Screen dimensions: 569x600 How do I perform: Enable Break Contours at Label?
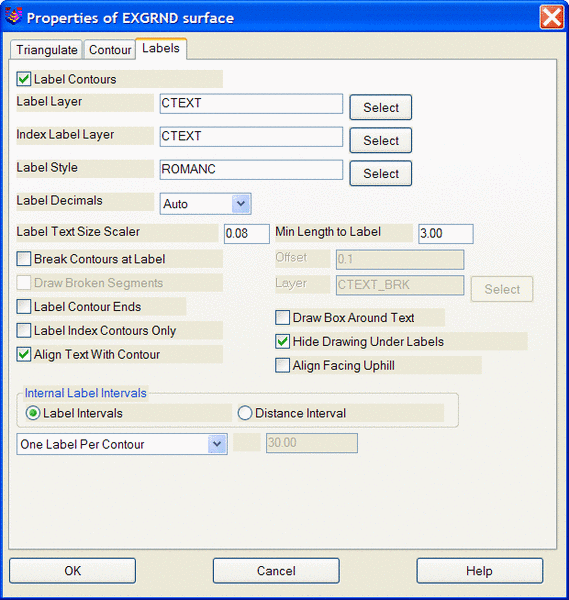pyautogui.click(x=24, y=259)
